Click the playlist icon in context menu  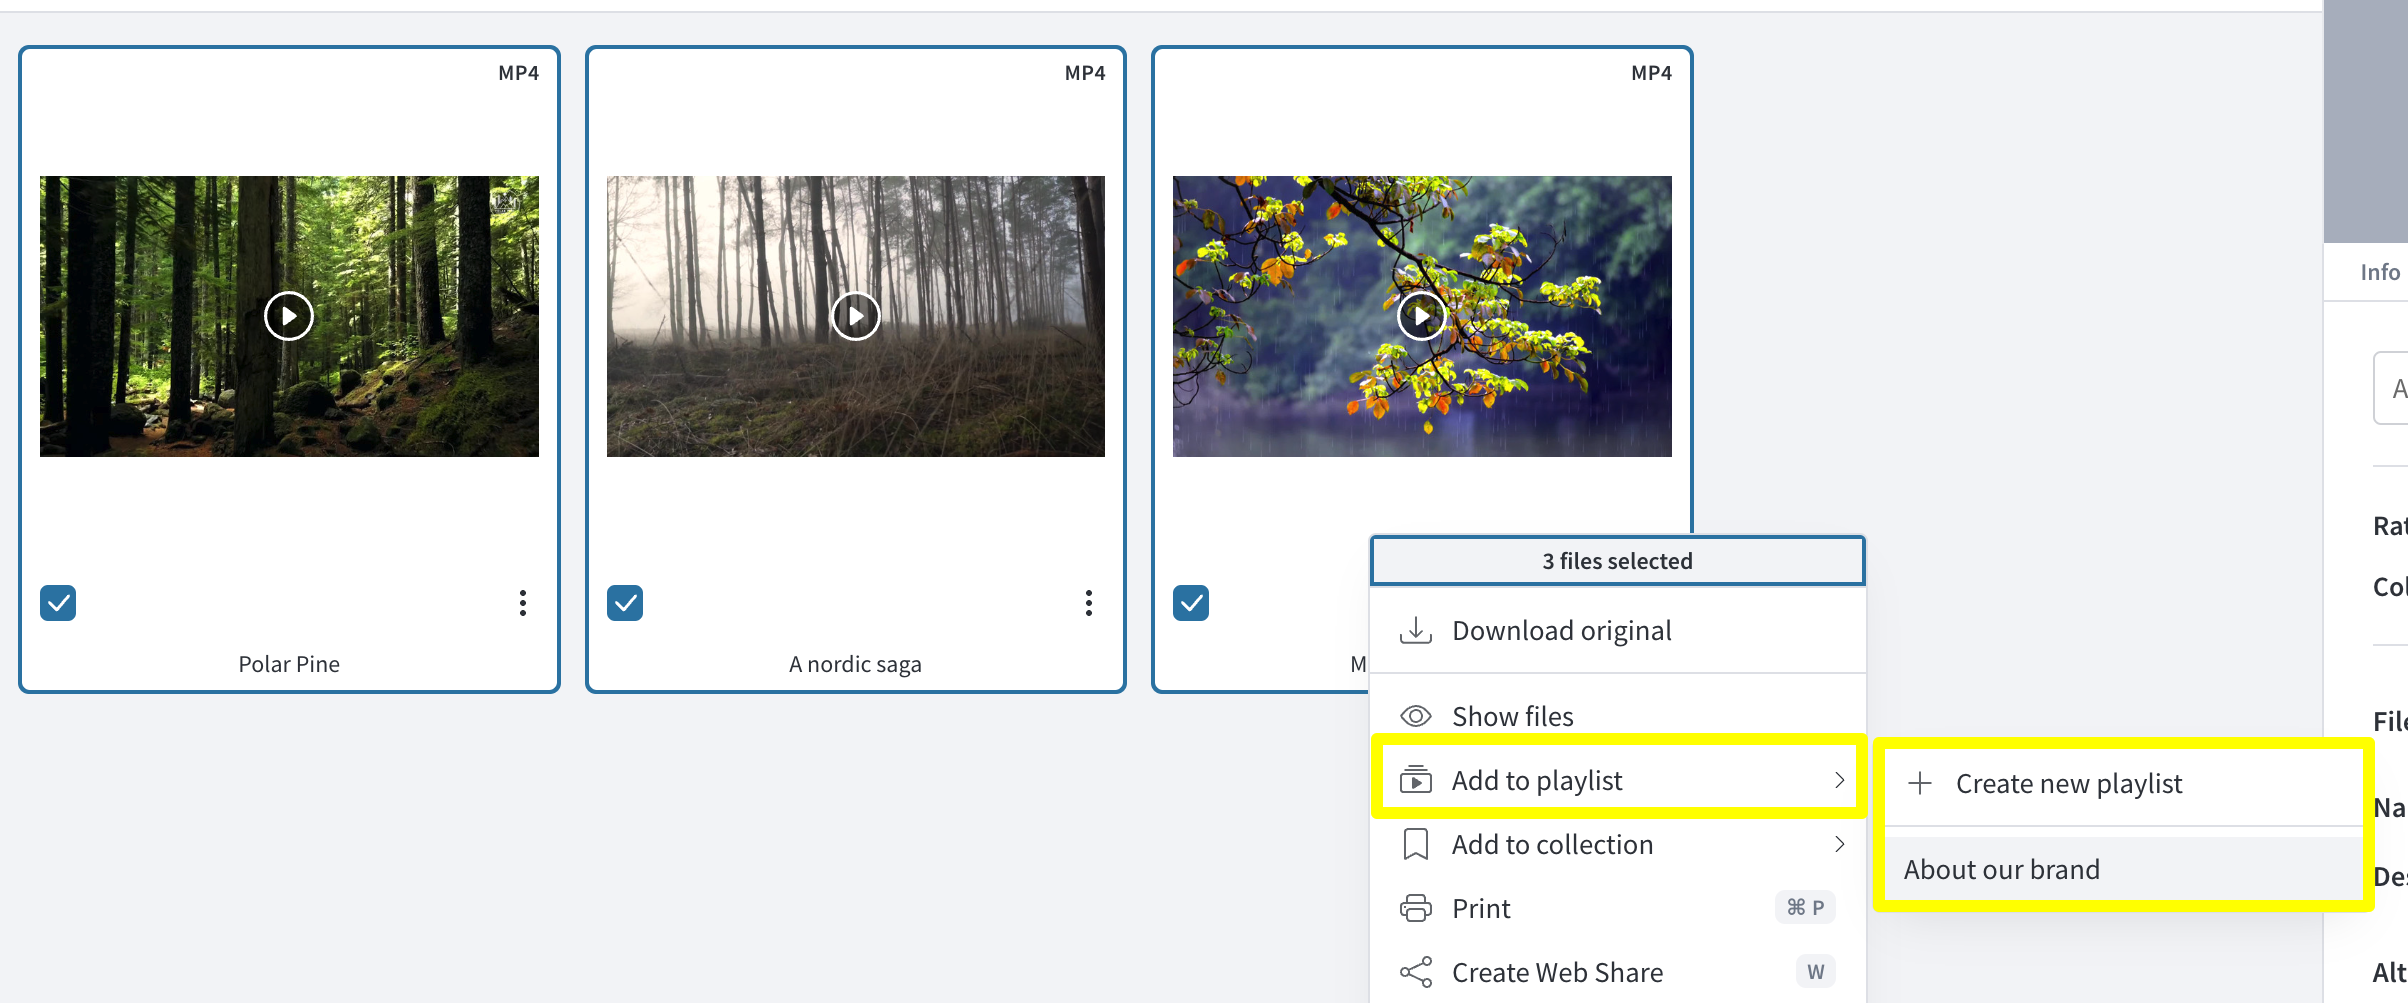1416,779
